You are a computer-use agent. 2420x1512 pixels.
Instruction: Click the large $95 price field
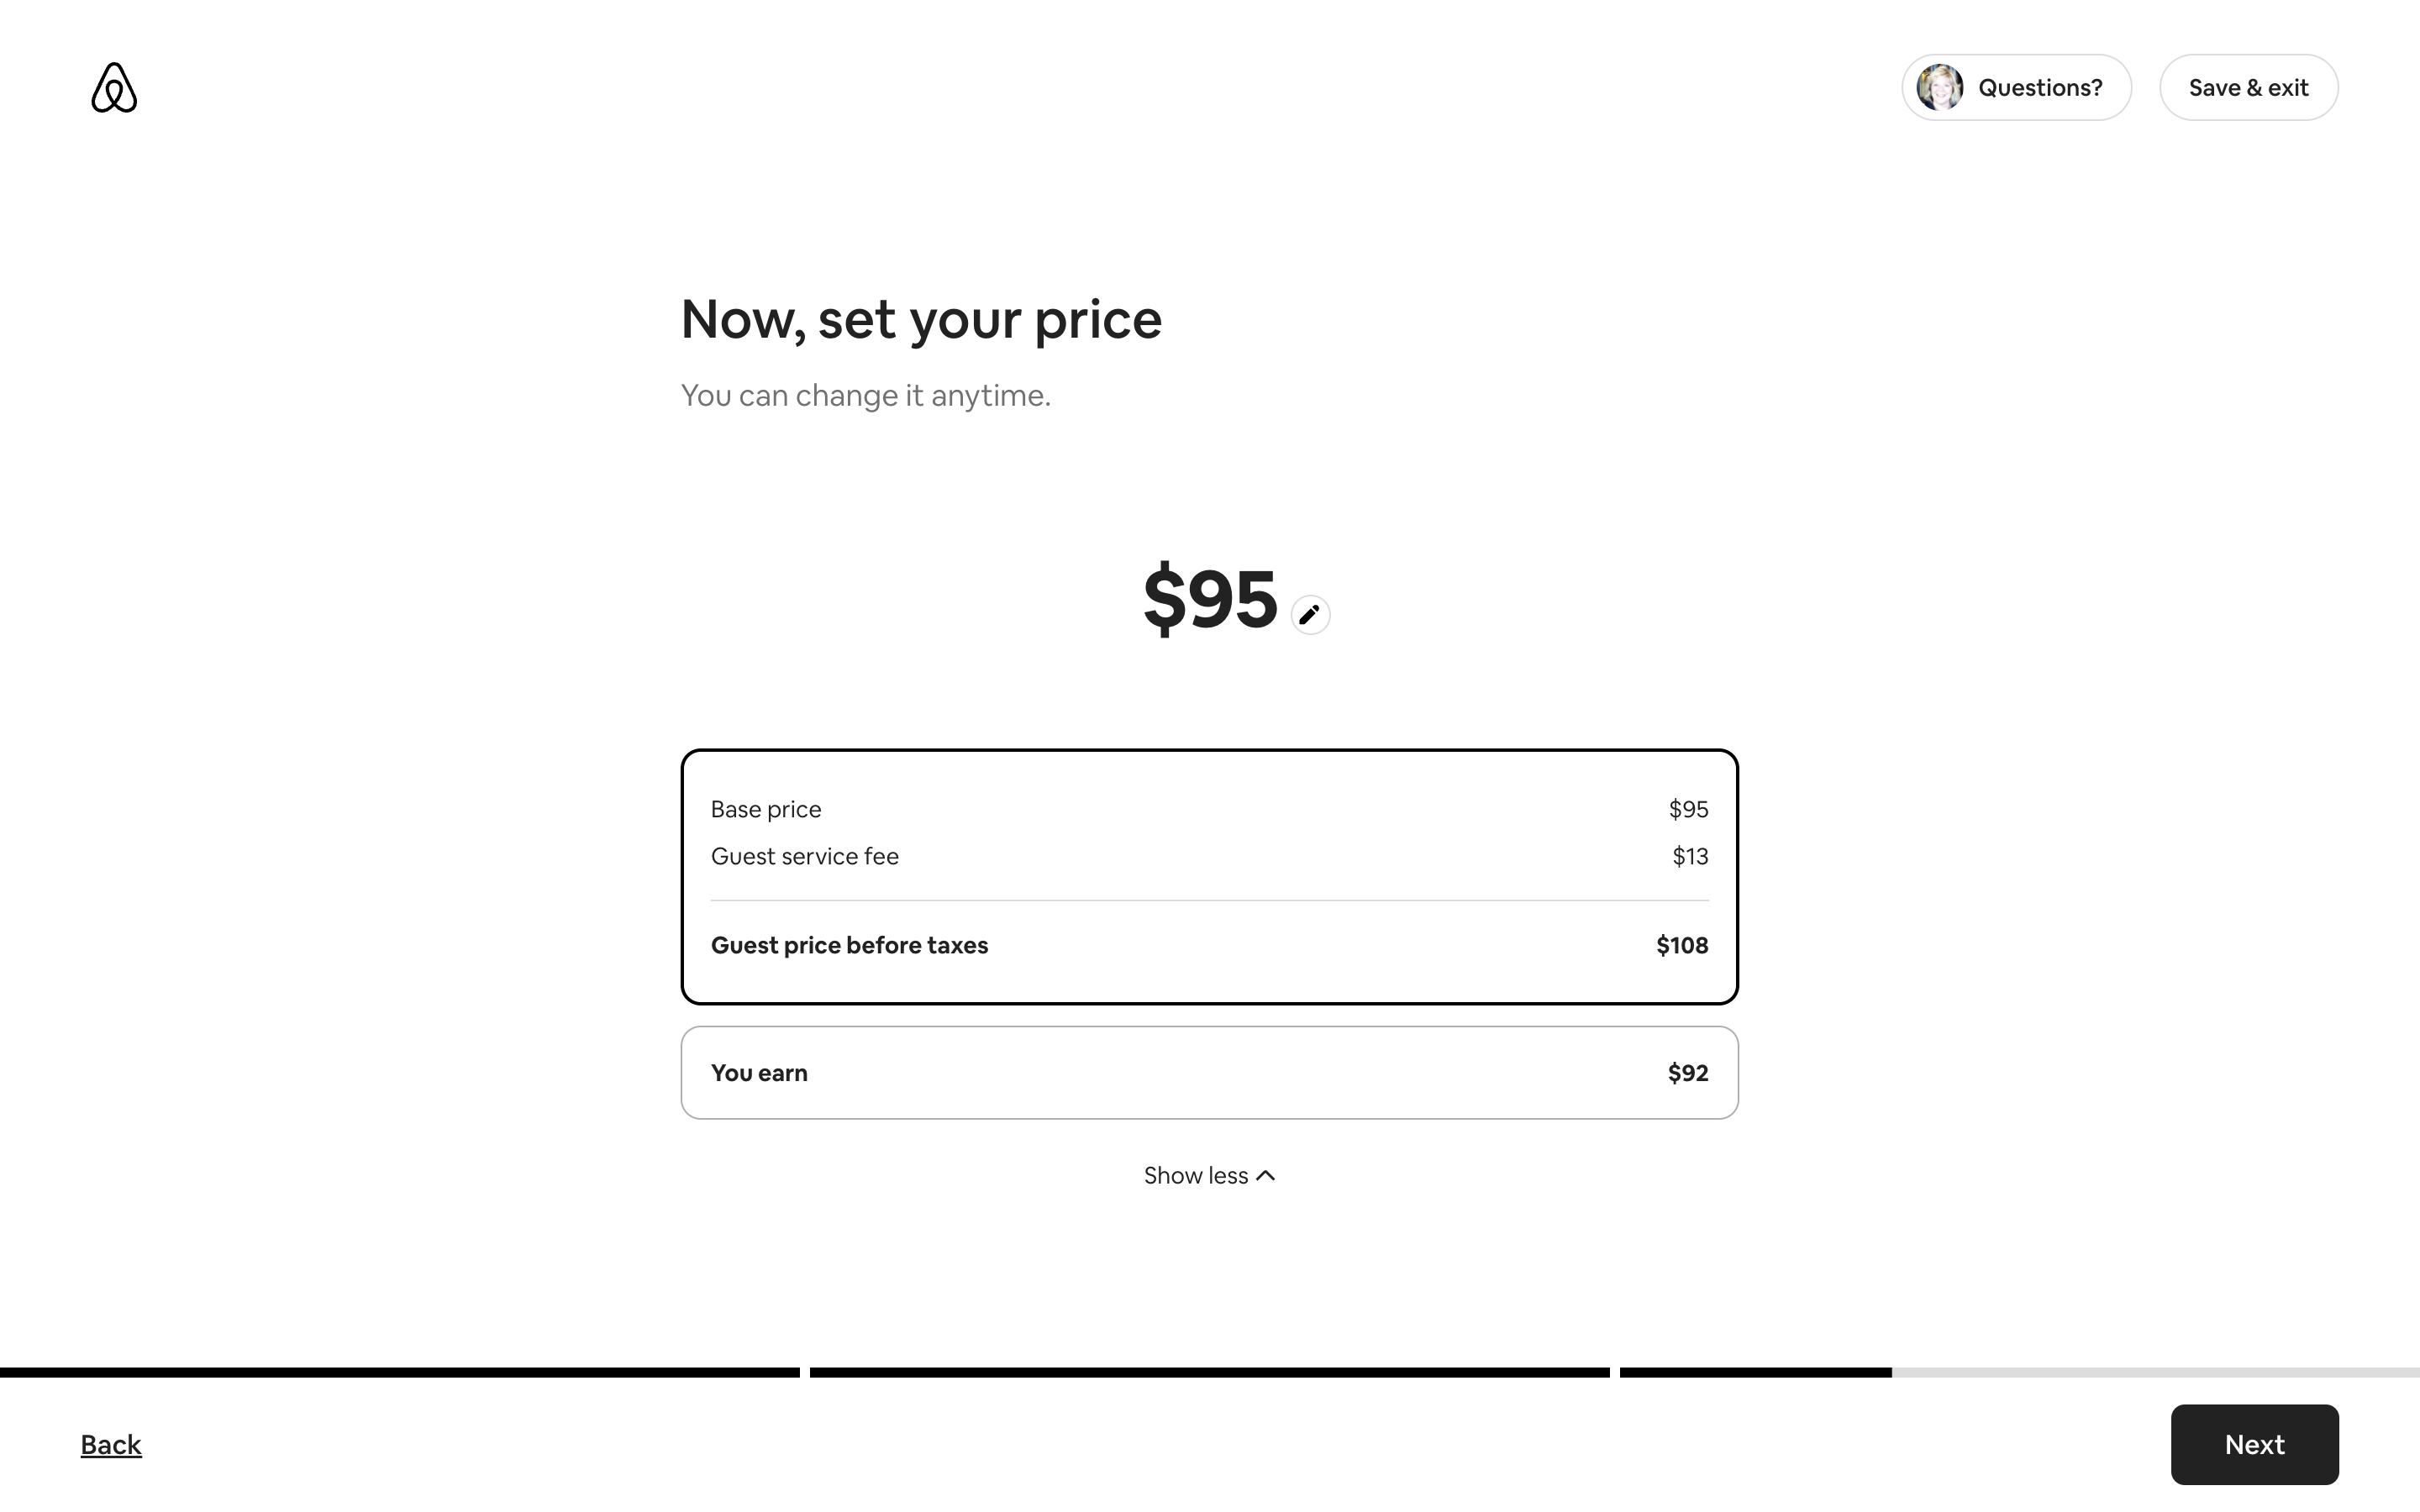(x=1210, y=598)
